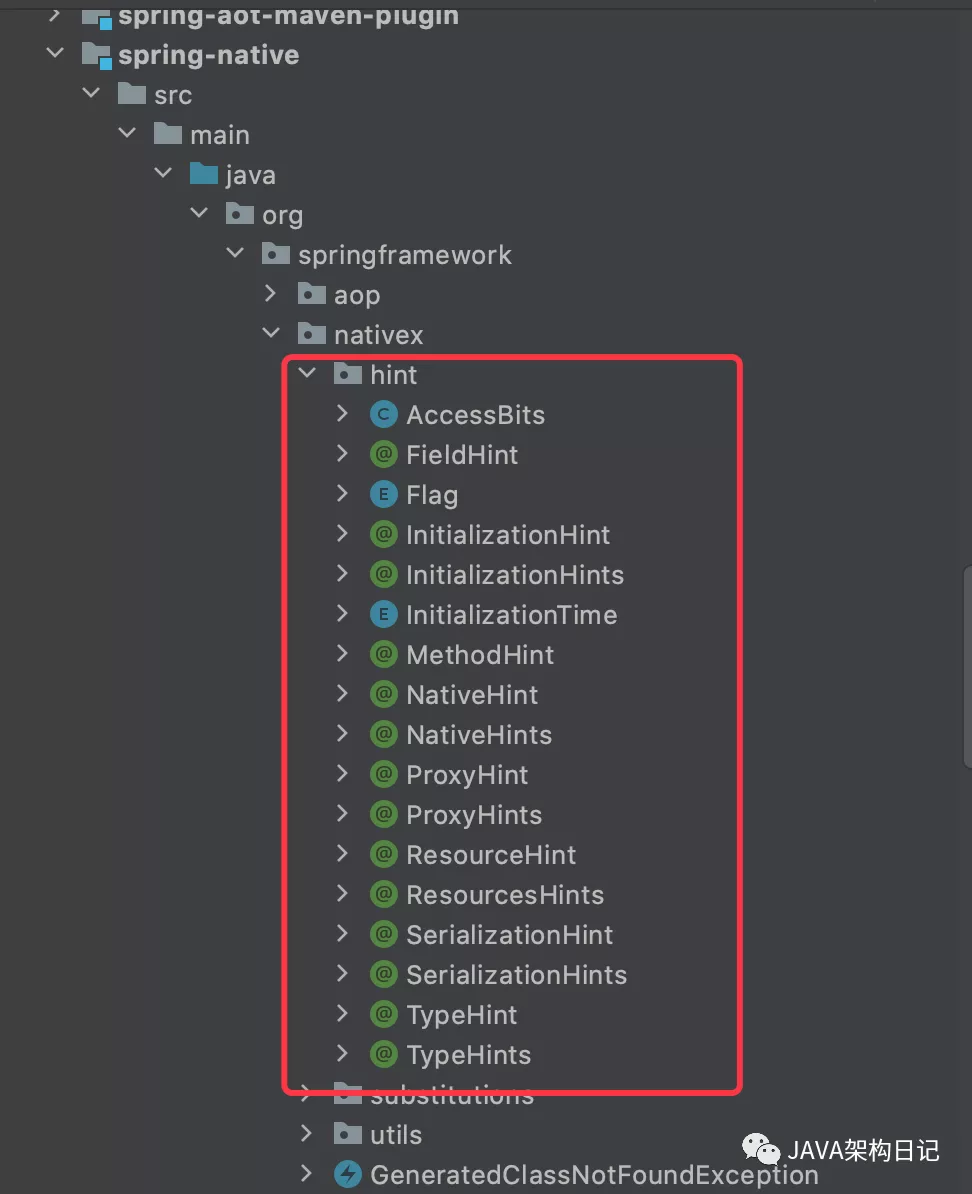This screenshot has height=1194, width=972.
Task: Click the GeneratedClassNotFoundException exception icon
Action: coord(348,1174)
